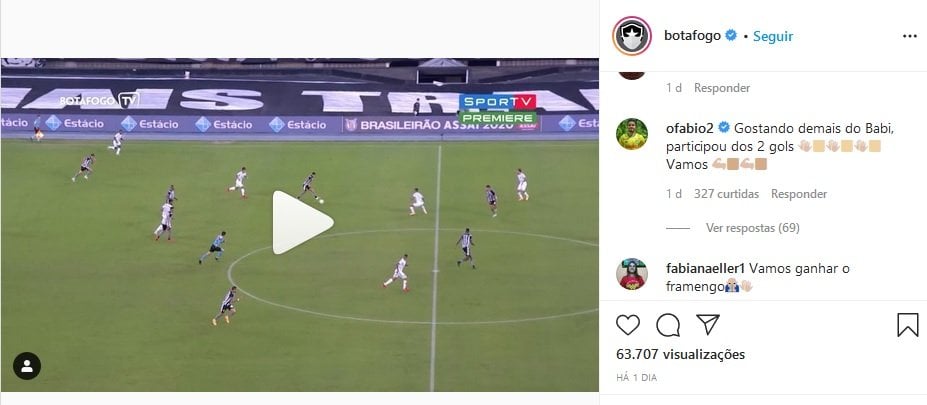Open ofabio2's profile avatar
The width and height of the screenshot is (927, 405).
point(632,134)
